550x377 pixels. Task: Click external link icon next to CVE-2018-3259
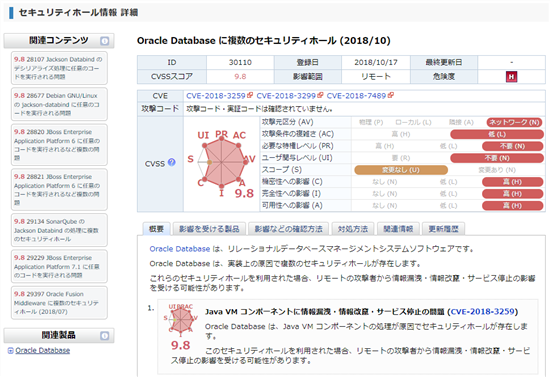coord(250,95)
